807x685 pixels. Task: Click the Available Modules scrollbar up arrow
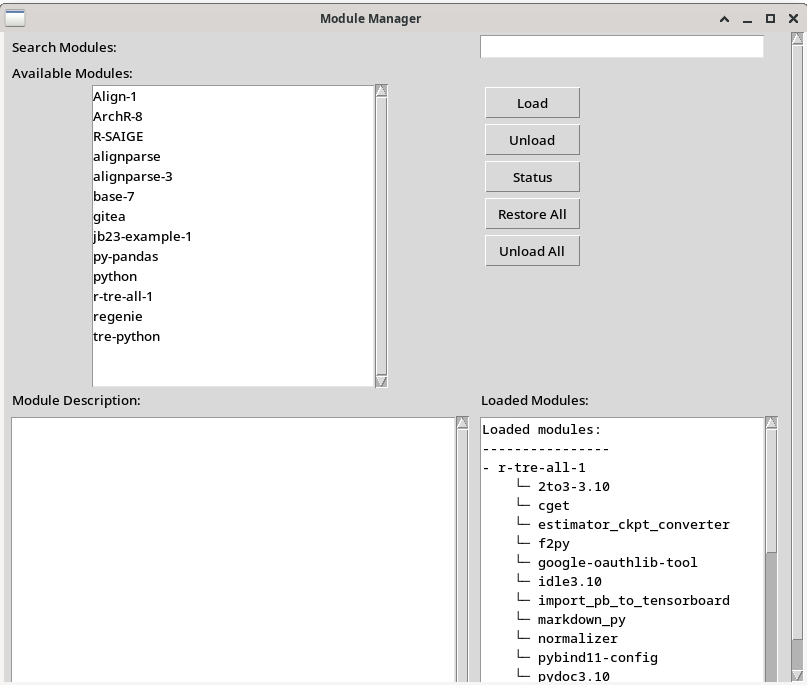tap(379, 89)
